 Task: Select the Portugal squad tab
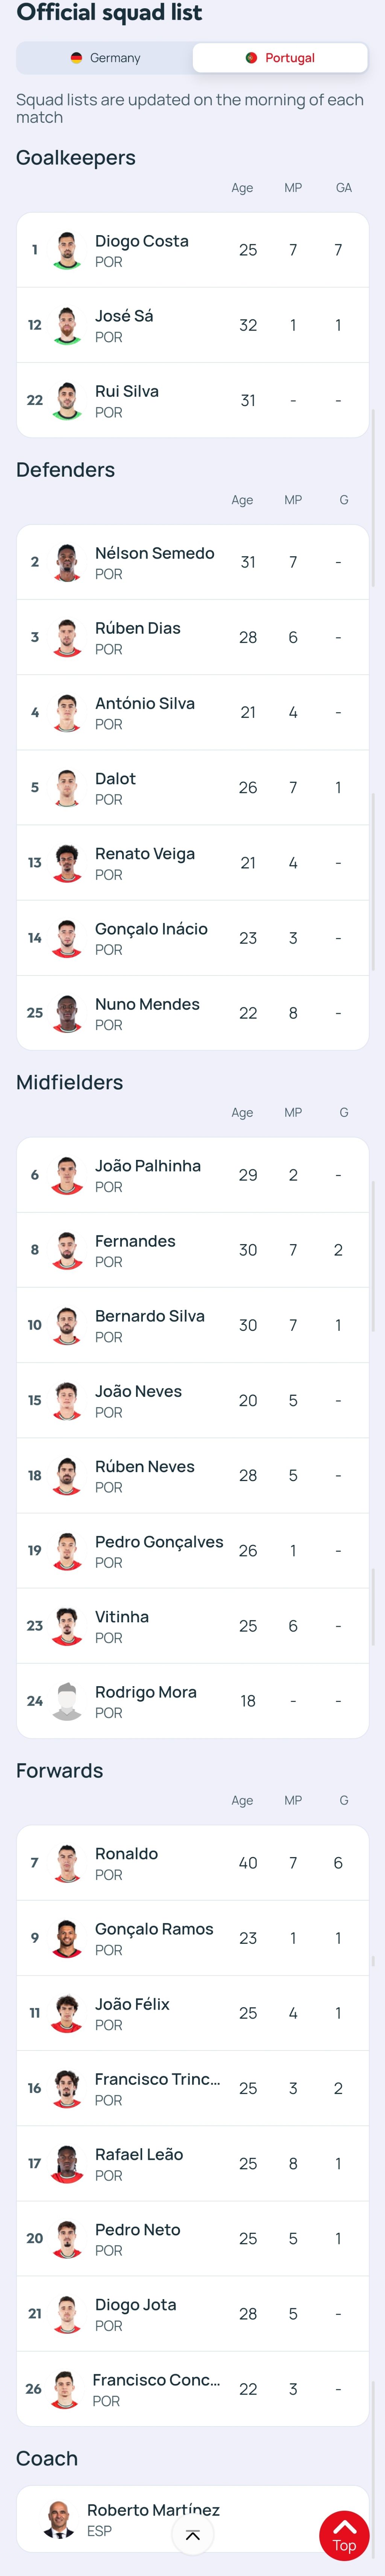tap(280, 58)
